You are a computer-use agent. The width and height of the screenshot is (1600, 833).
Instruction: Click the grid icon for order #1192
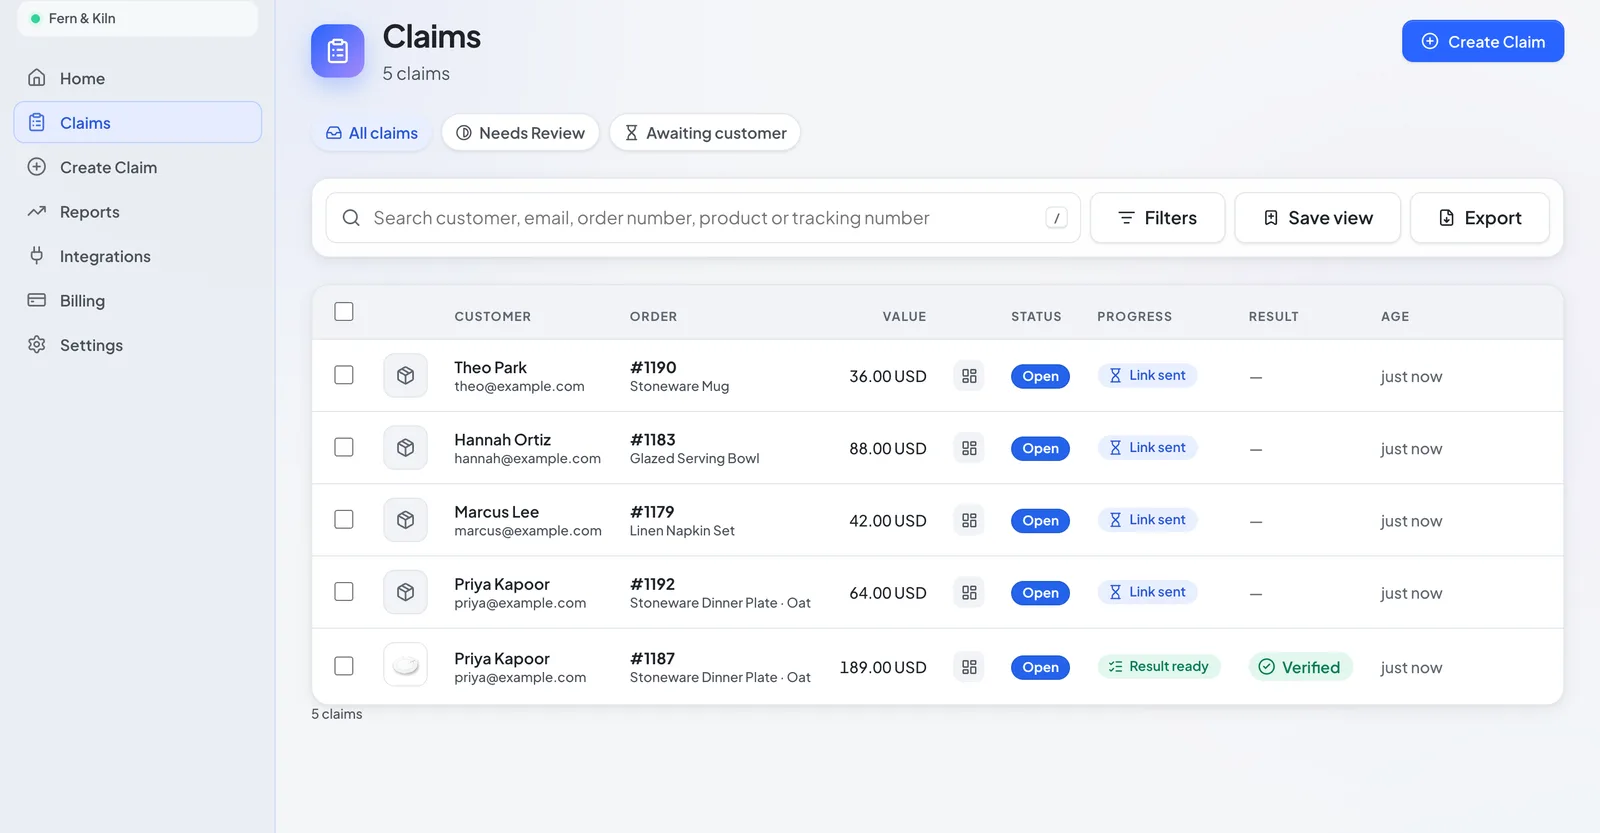tap(969, 592)
